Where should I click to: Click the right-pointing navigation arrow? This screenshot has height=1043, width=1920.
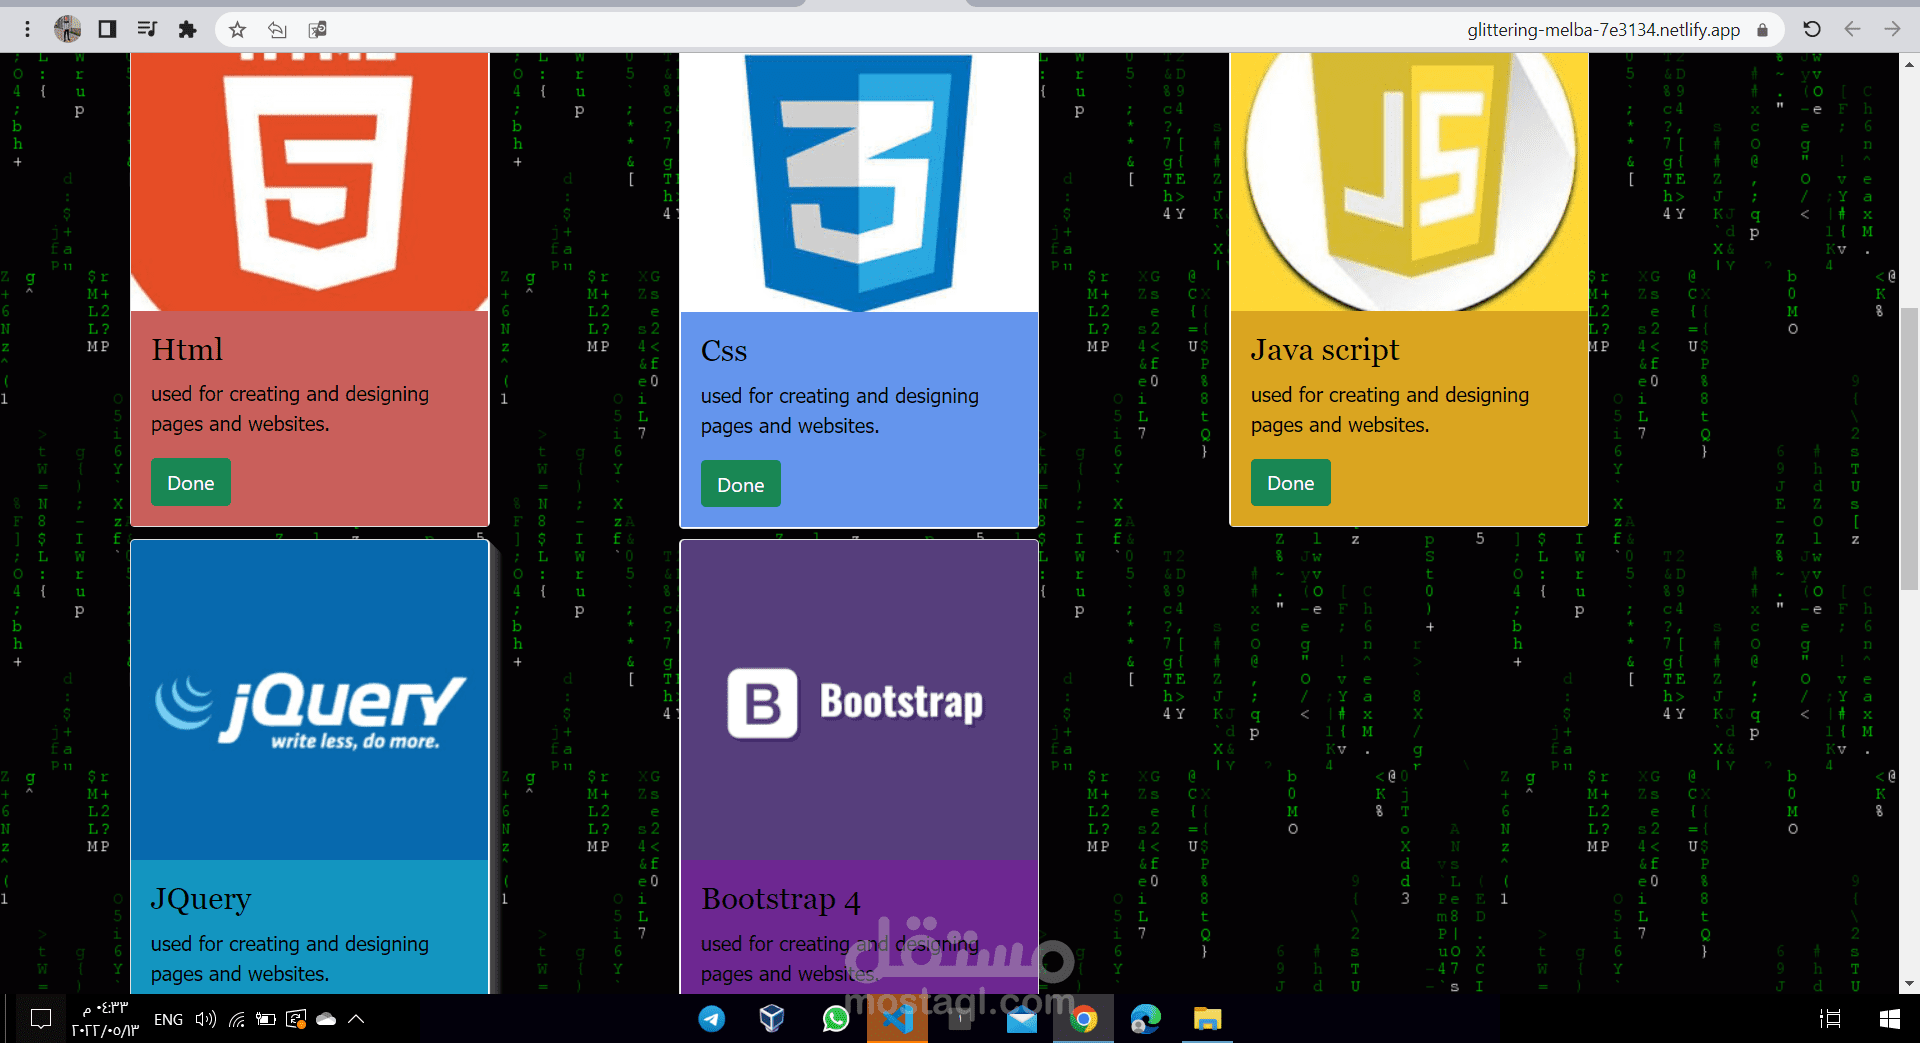[x=1892, y=29]
